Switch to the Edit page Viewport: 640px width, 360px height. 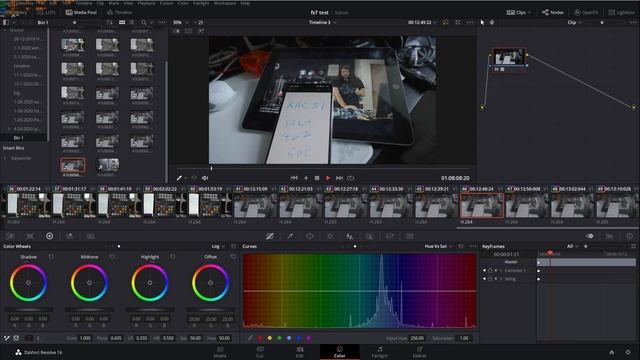[300, 352]
